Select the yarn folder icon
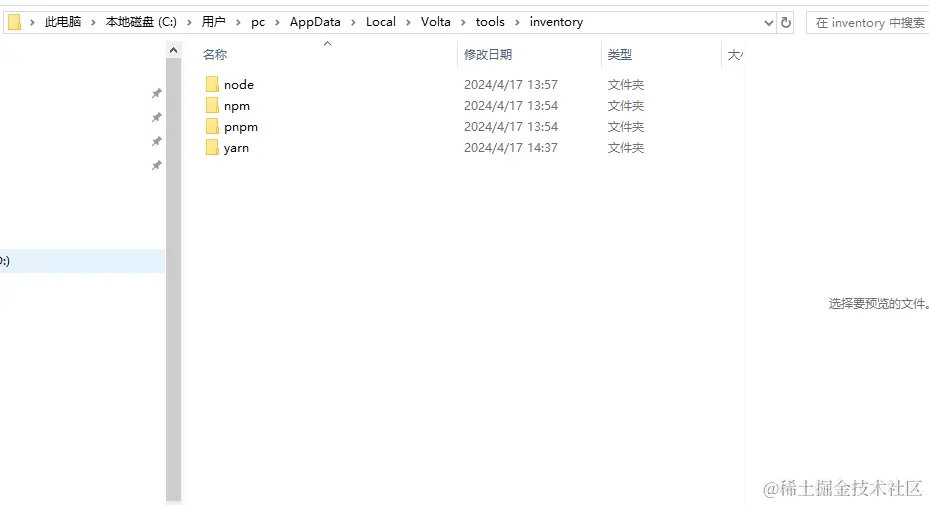929x505 pixels. (x=212, y=148)
